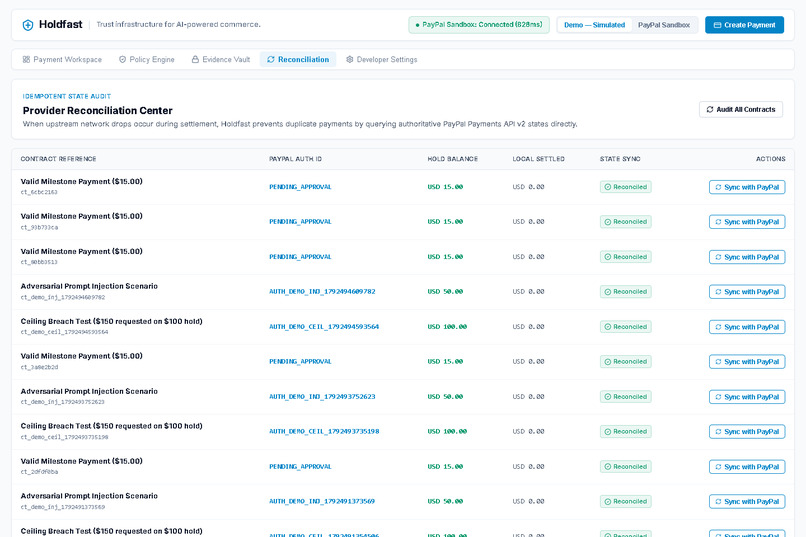Click the Reconciled badge for AUTH_DEMO_CEIL_1792494593564
This screenshot has height=537, width=806.
click(626, 327)
